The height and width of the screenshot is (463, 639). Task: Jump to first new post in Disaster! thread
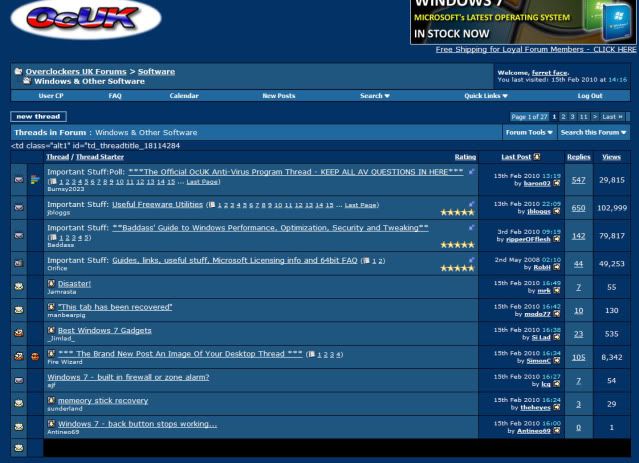[51, 283]
